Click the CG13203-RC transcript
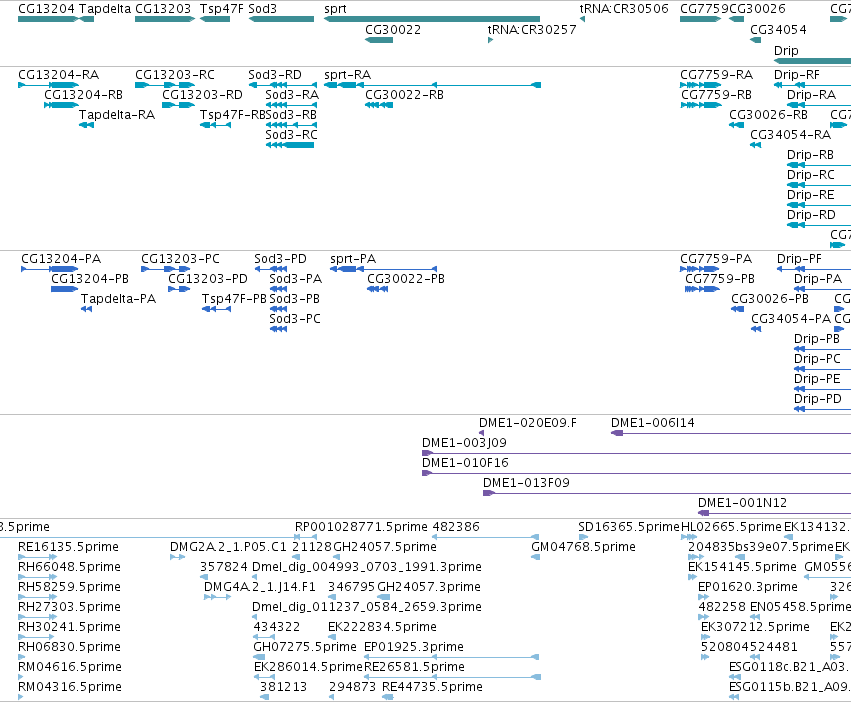Image resolution: width=851 pixels, height=702 pixels. coord(165,85)
